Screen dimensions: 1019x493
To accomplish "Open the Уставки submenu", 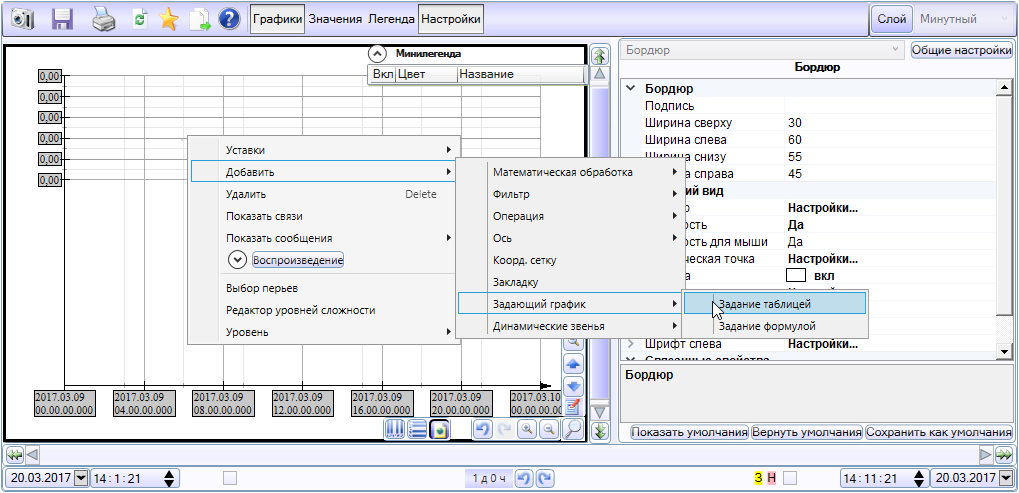I will click(x=324, y=150).
